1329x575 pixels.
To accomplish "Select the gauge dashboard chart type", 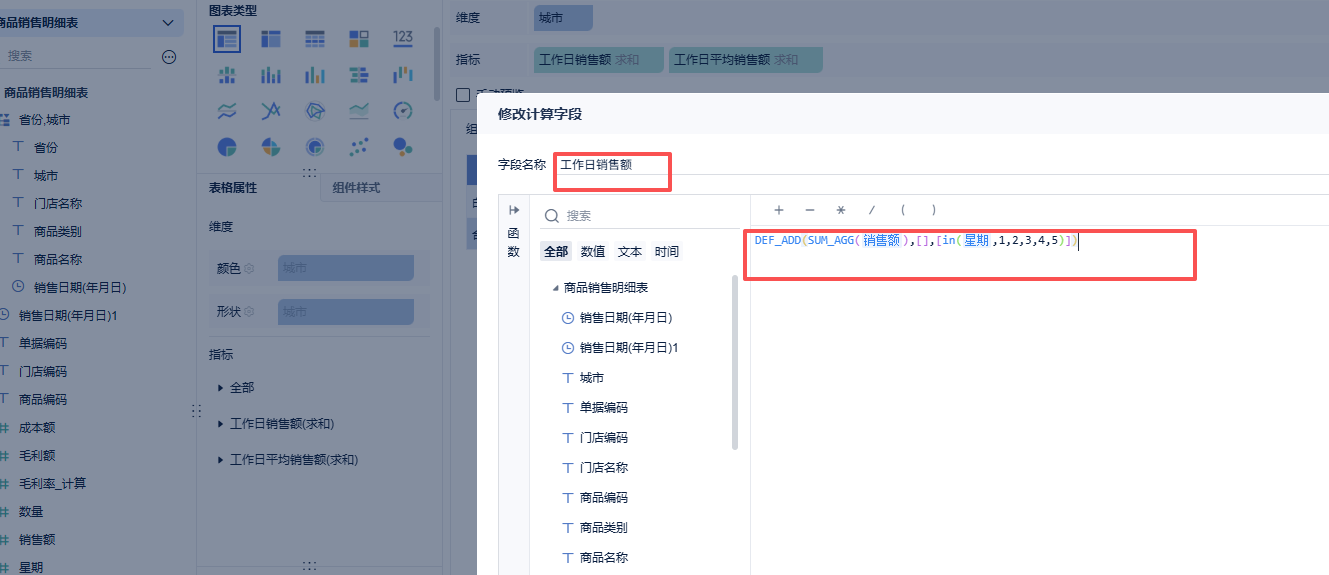I will pos(403,111).
